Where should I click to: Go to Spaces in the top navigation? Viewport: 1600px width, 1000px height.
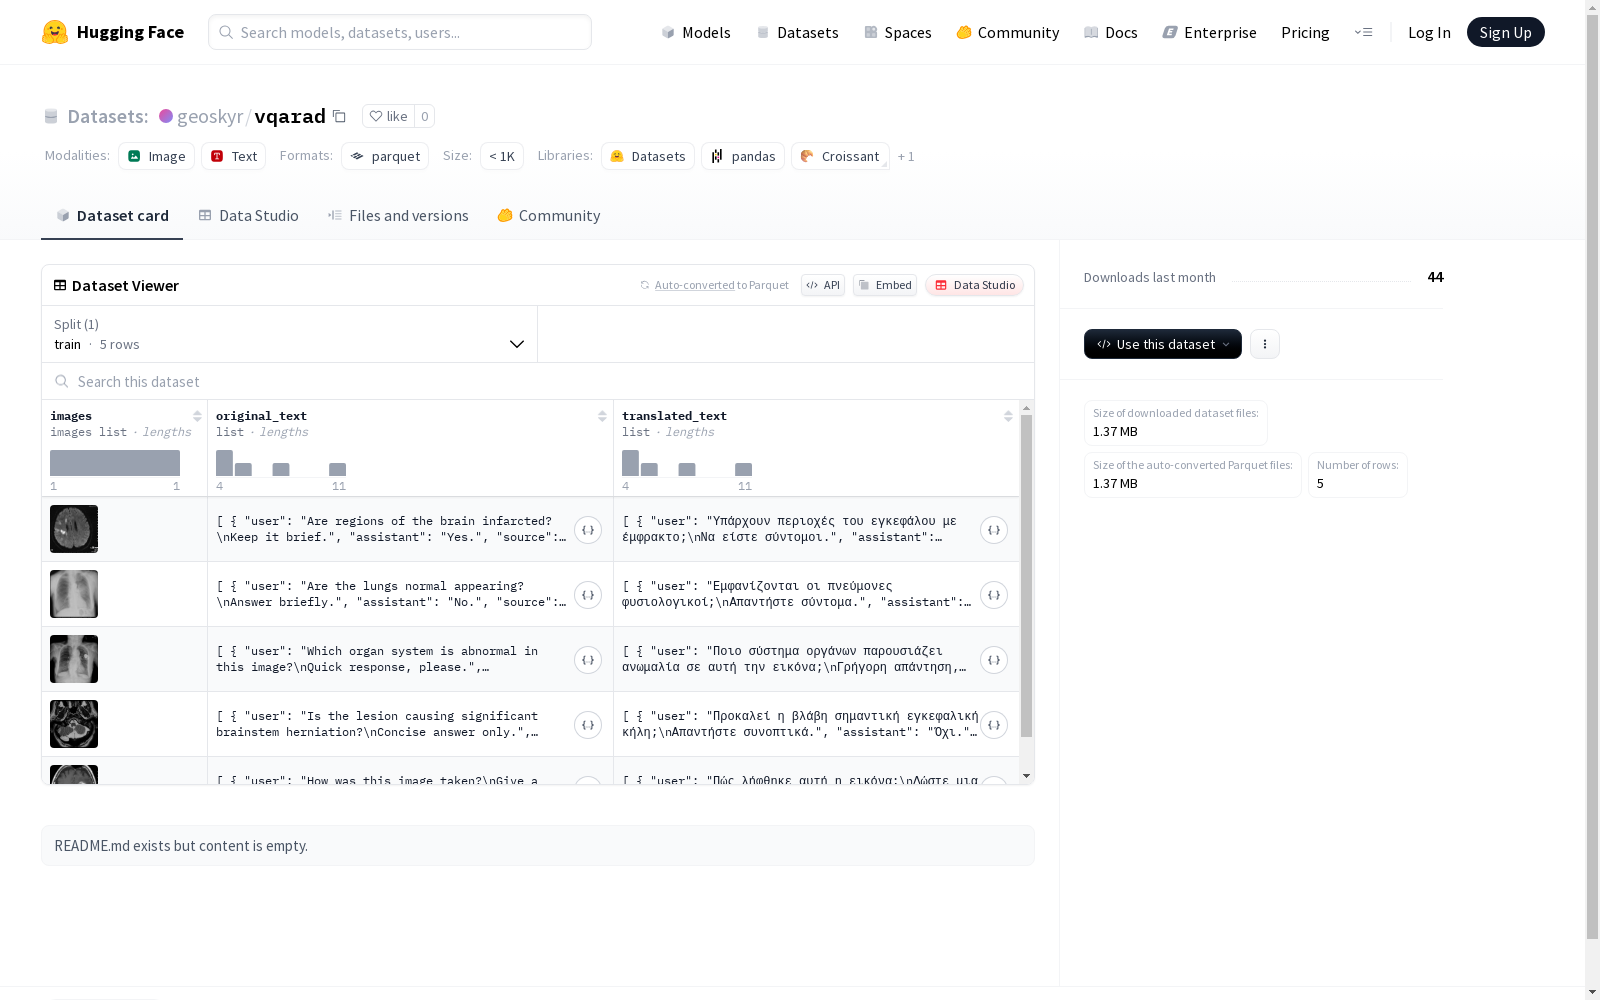point(898,32)
